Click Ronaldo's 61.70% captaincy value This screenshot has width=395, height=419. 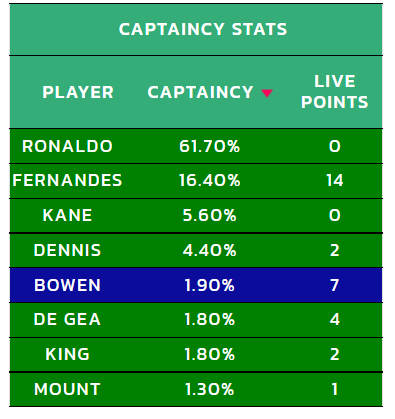209,146
